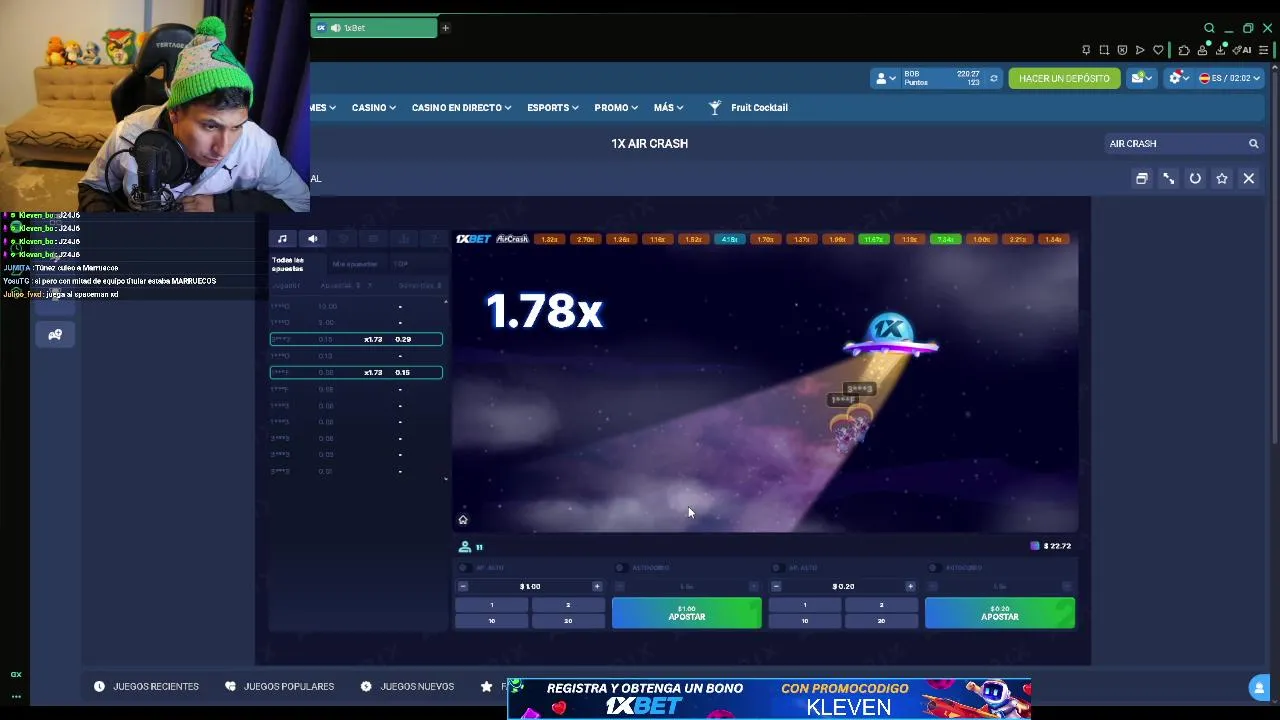The height and width of the screenshot is (720, 1280).
Task: Open the browser player icon
Action: pyautogui.click(x=1140, y=50)
